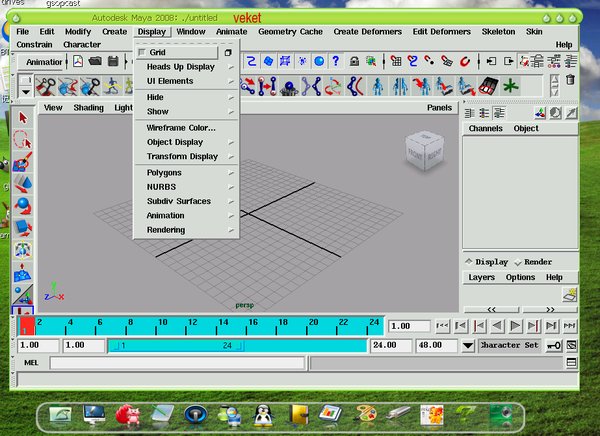Click the MEL command input field
Image resolution: width=600 pixels, height=436 pixels.
pyautogui.click(x=176, y=362)
